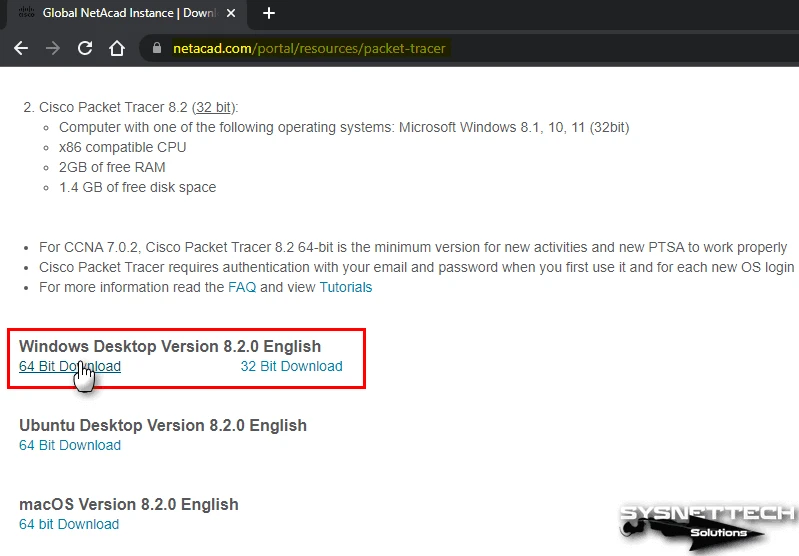The width and height of the screenshot is (799, 556).
Task: Click the 1.4 GB of free disk space text
Action: point(138,188)
